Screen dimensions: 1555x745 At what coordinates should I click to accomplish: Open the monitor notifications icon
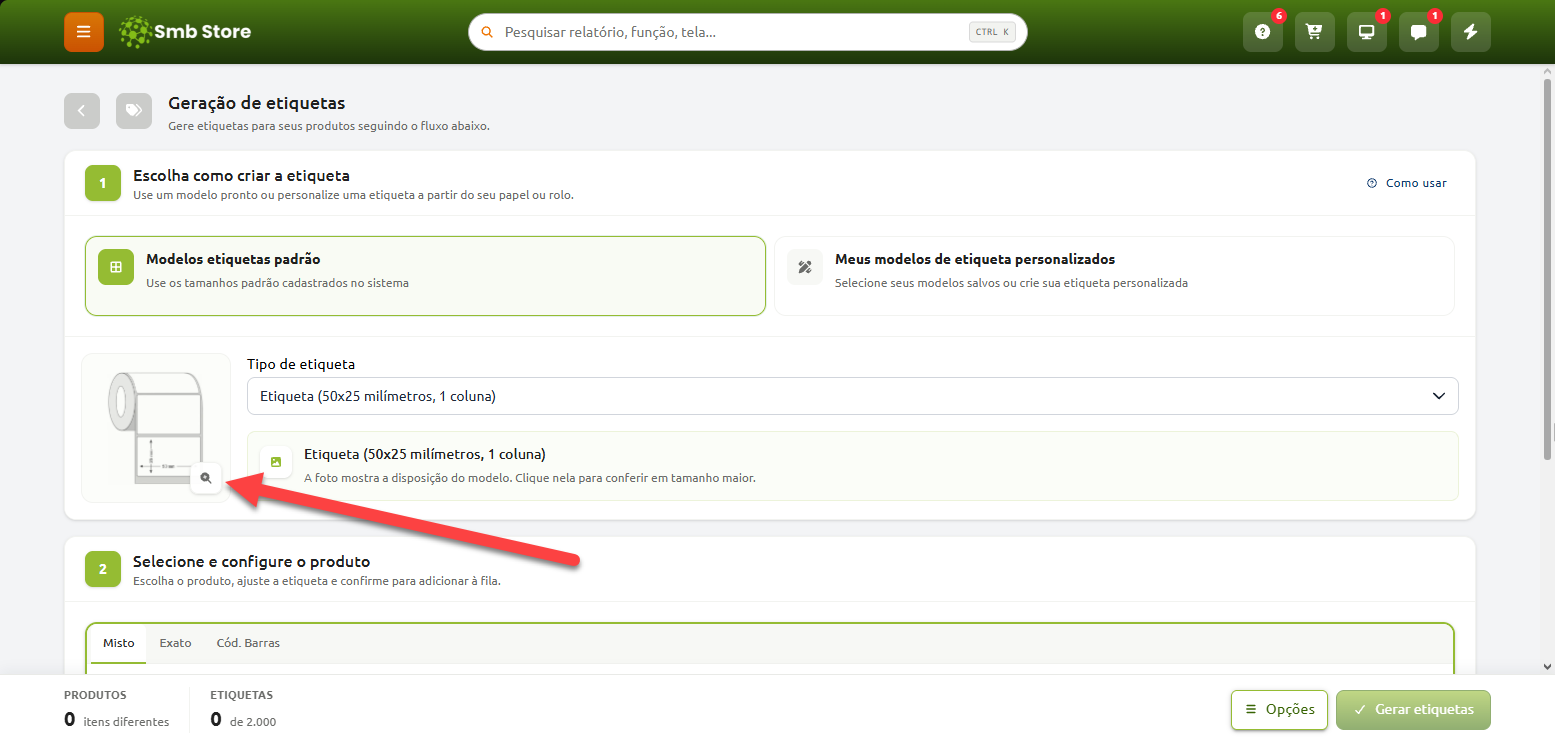click(x=1367, y=32)
